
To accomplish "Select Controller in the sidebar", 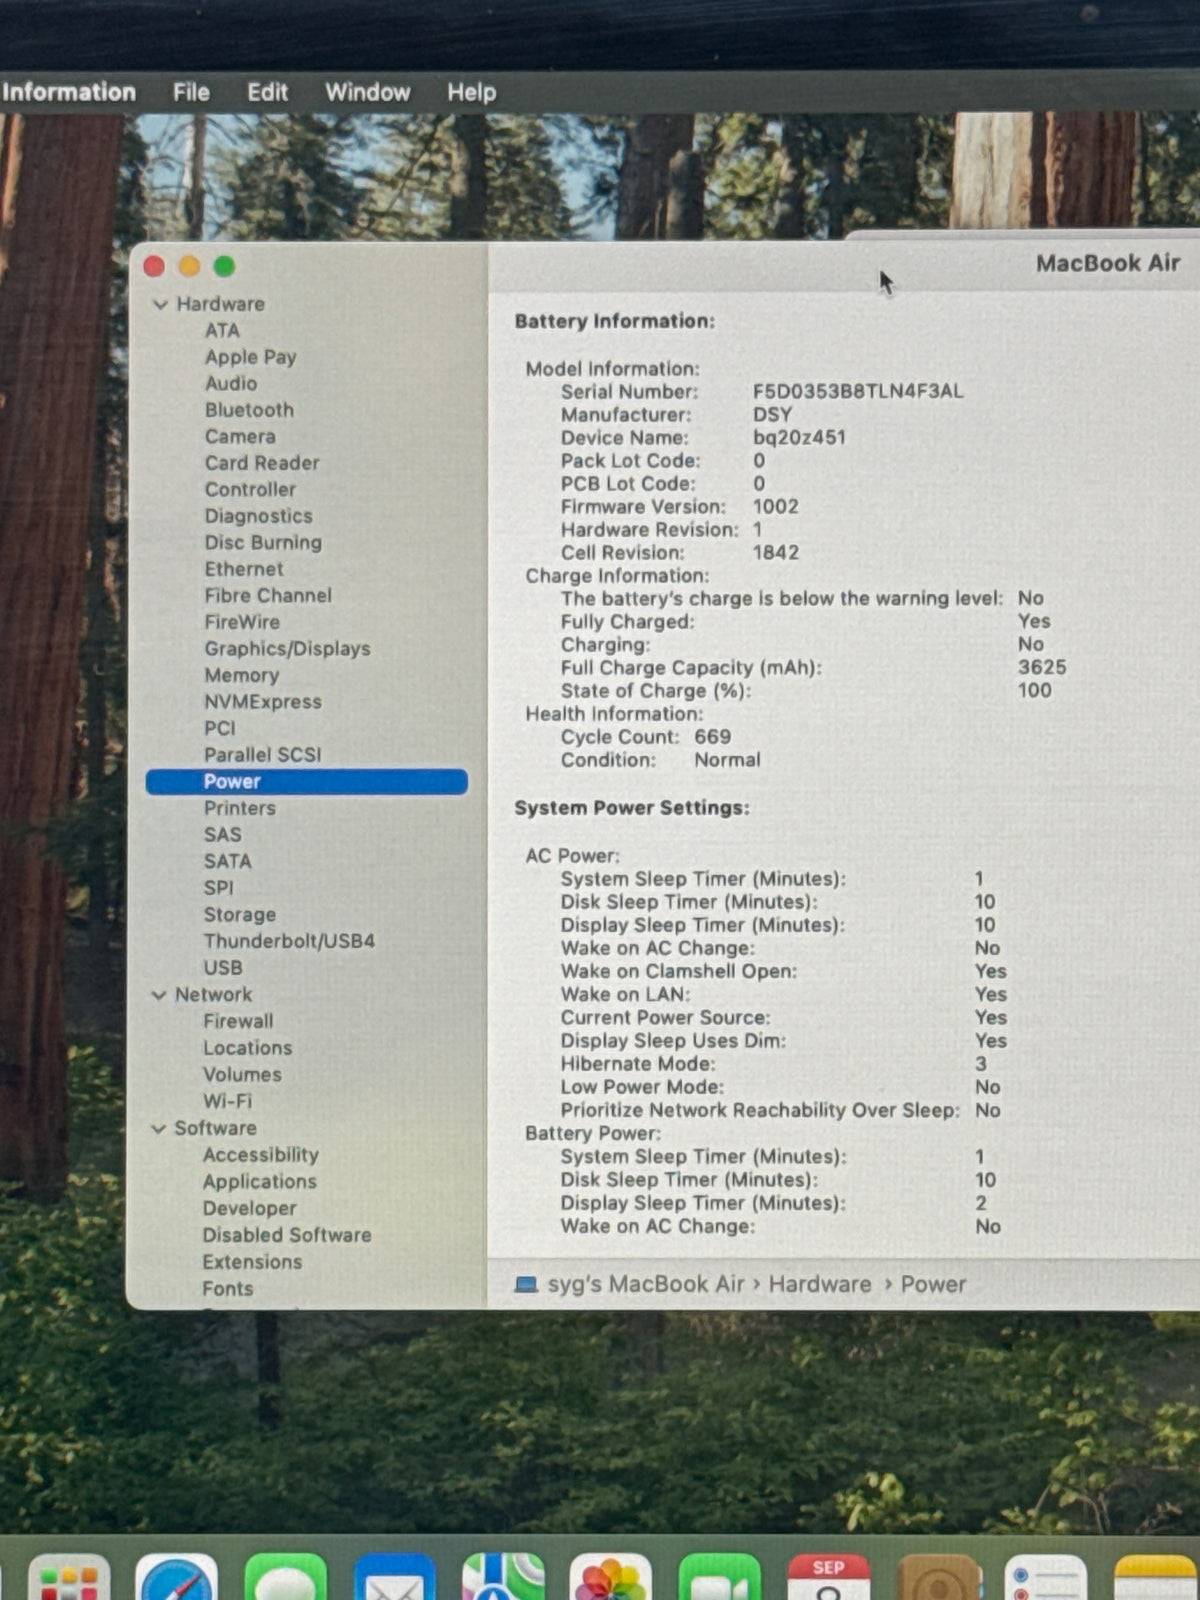I will pyautogui.click(x=250, y=489).
